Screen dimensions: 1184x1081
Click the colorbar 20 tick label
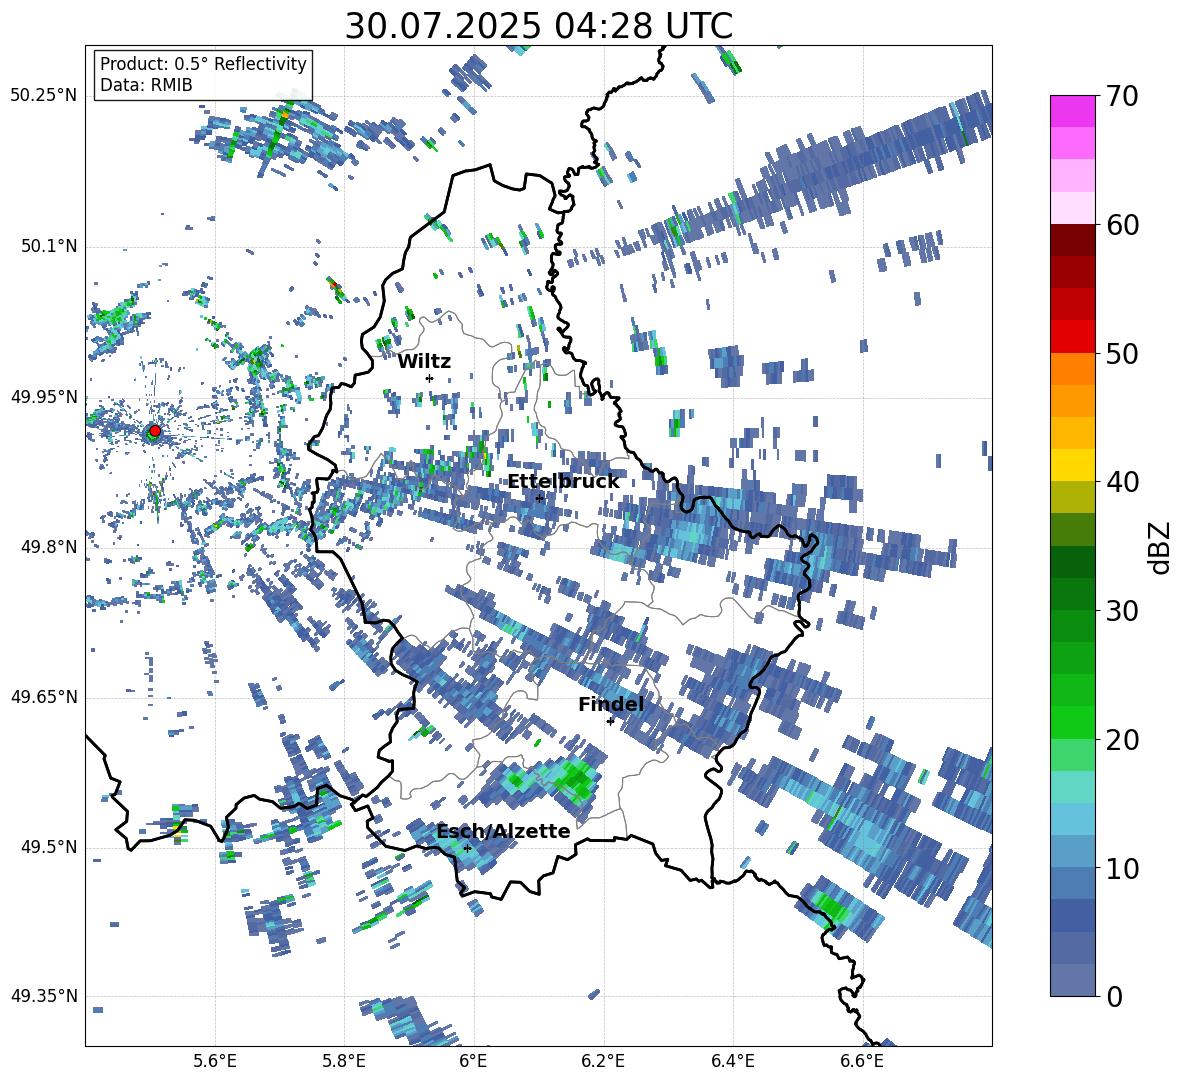1121,739
